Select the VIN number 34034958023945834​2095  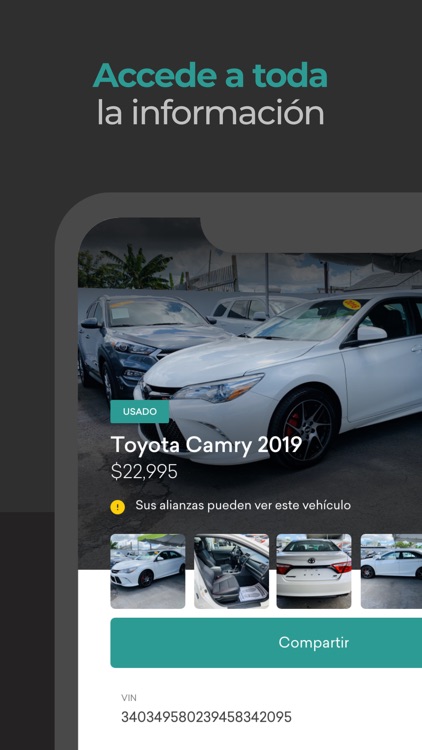(x=206, y=717)
